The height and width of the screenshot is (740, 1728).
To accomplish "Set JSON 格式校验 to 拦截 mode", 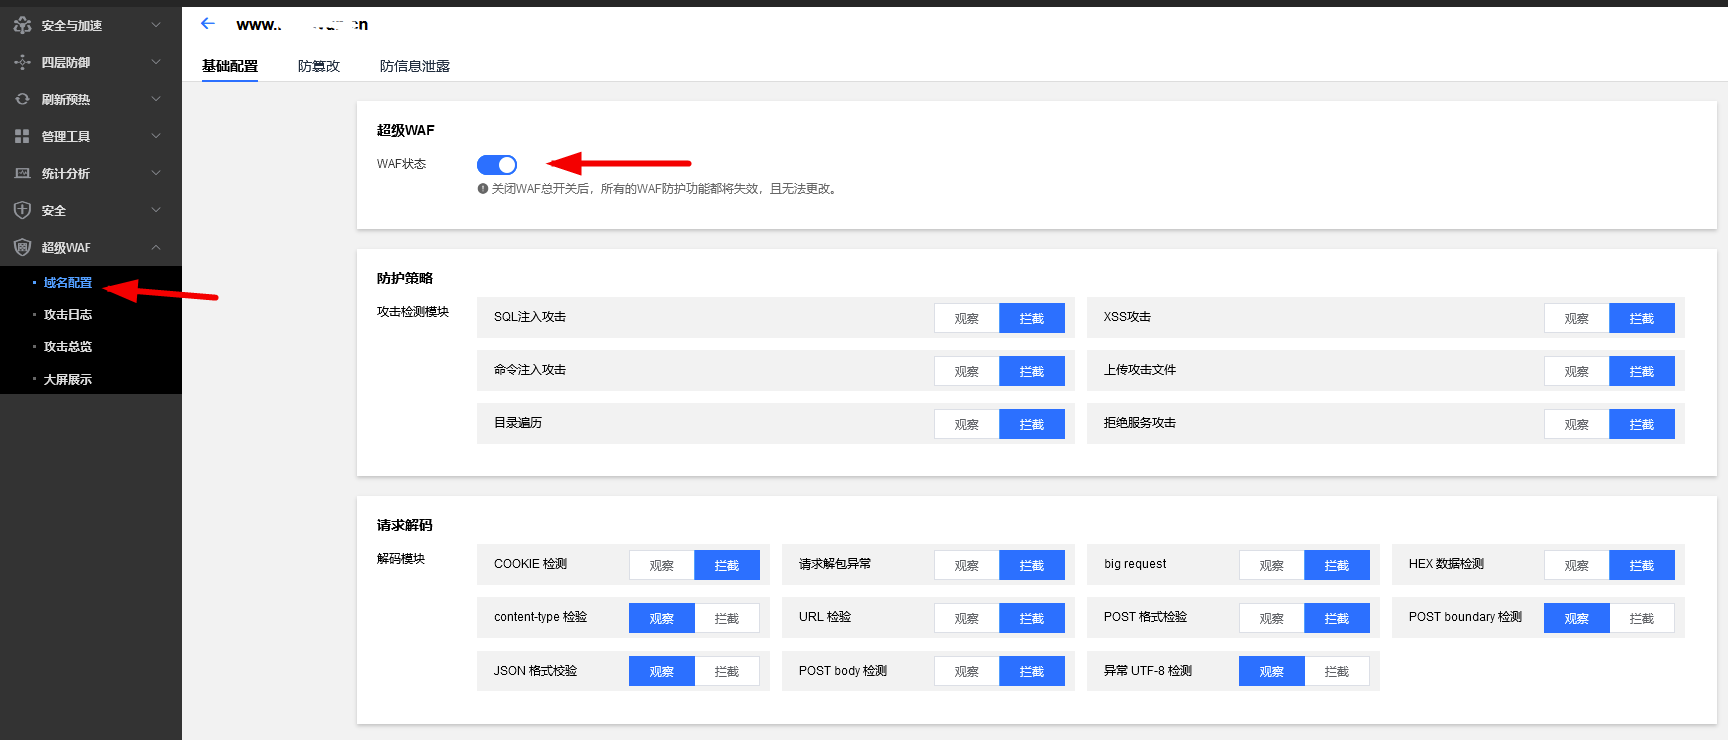I will click(727, 671).
